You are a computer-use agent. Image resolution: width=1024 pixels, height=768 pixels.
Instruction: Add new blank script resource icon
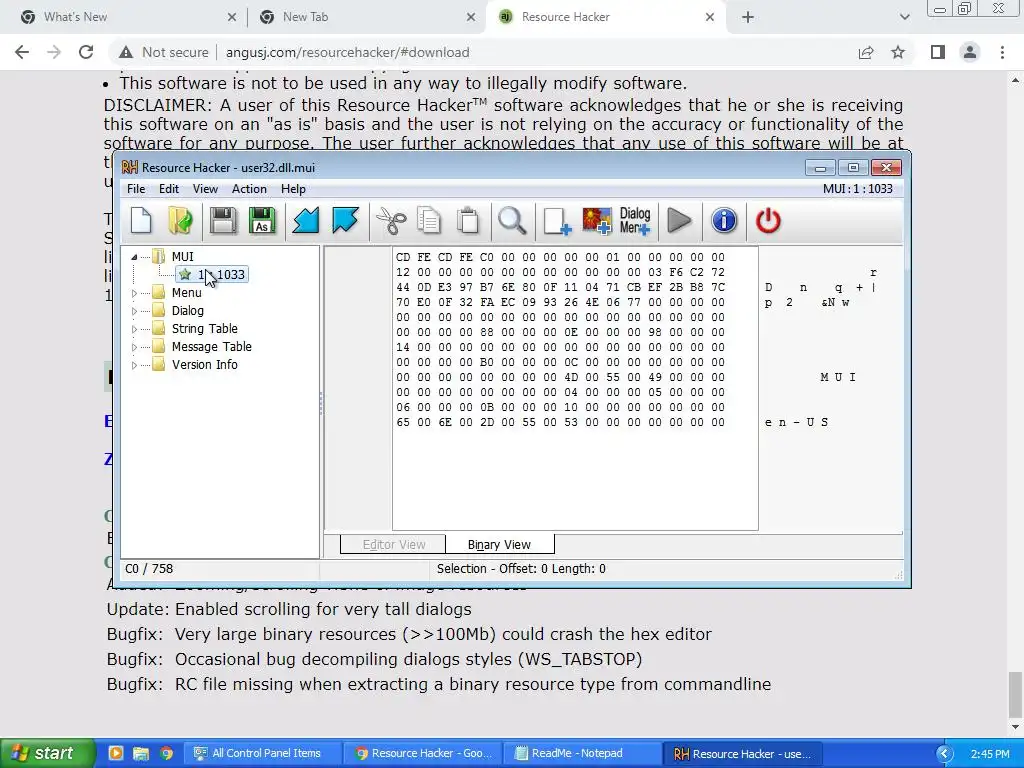[557, 221]
